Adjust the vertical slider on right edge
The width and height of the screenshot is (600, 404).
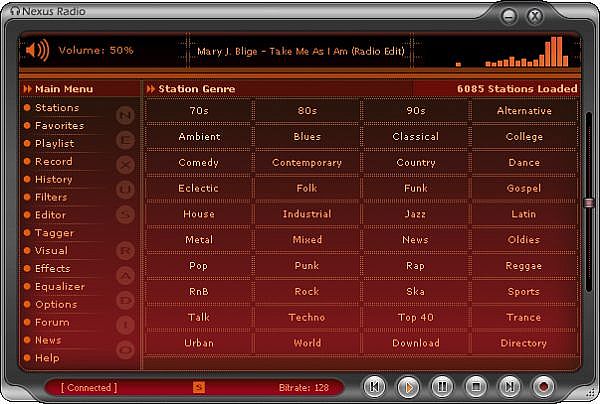(x=589, y=203)
